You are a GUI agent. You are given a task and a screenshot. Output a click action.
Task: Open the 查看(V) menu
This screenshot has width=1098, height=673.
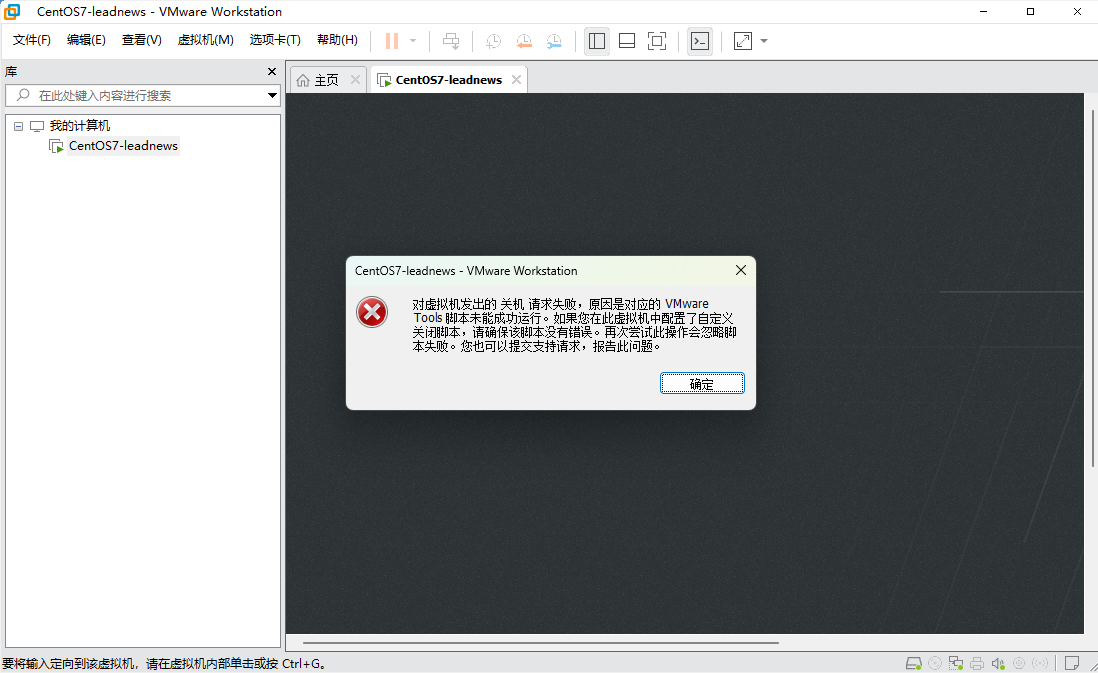(141, 40)
